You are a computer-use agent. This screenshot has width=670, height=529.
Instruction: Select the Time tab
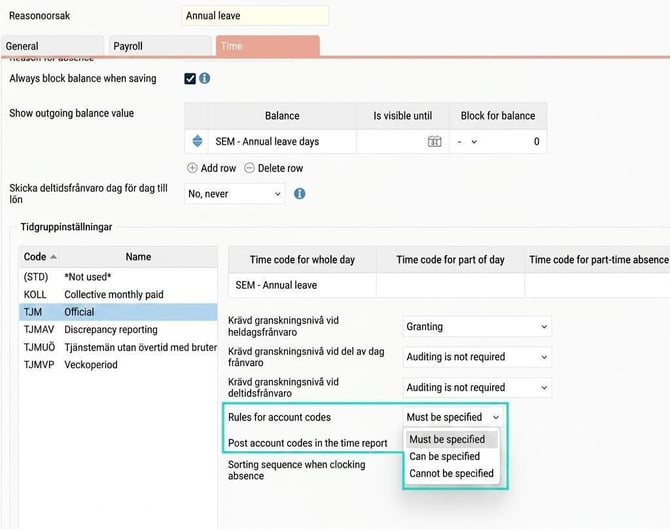267,46
